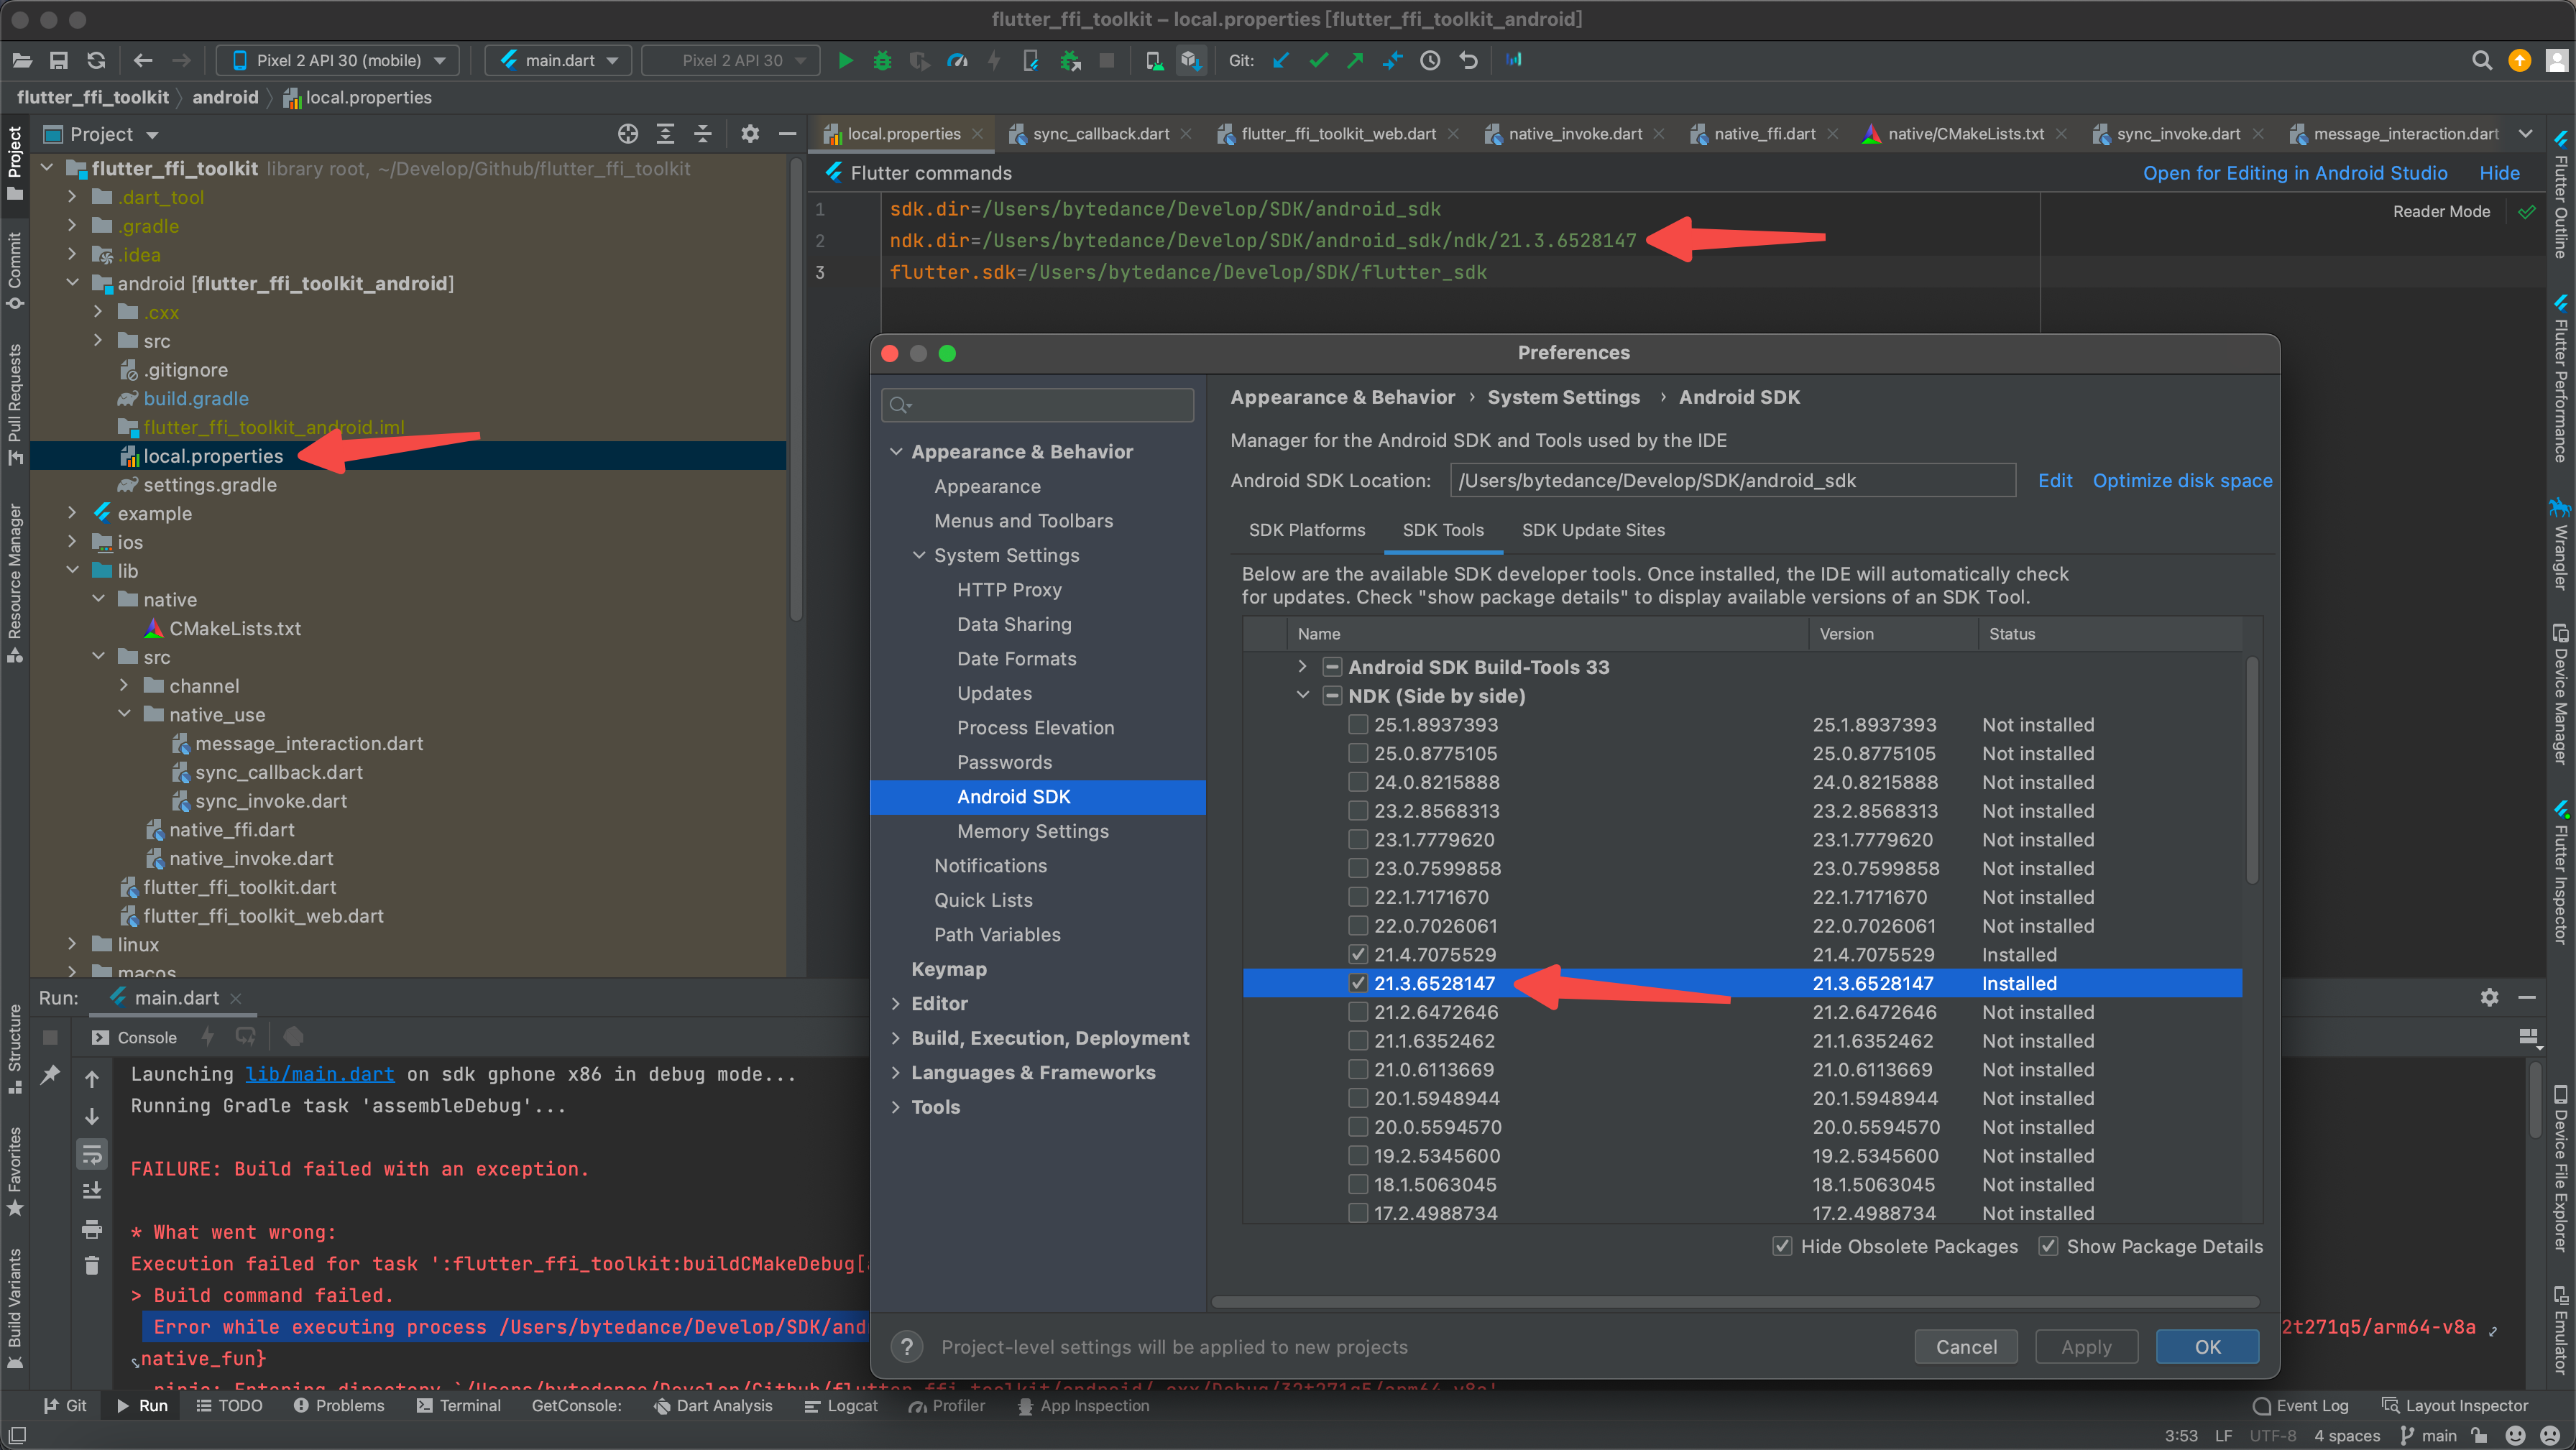Click the Debug bug icon in toolbar
2576x1450 pixels.
coord(882,60)
